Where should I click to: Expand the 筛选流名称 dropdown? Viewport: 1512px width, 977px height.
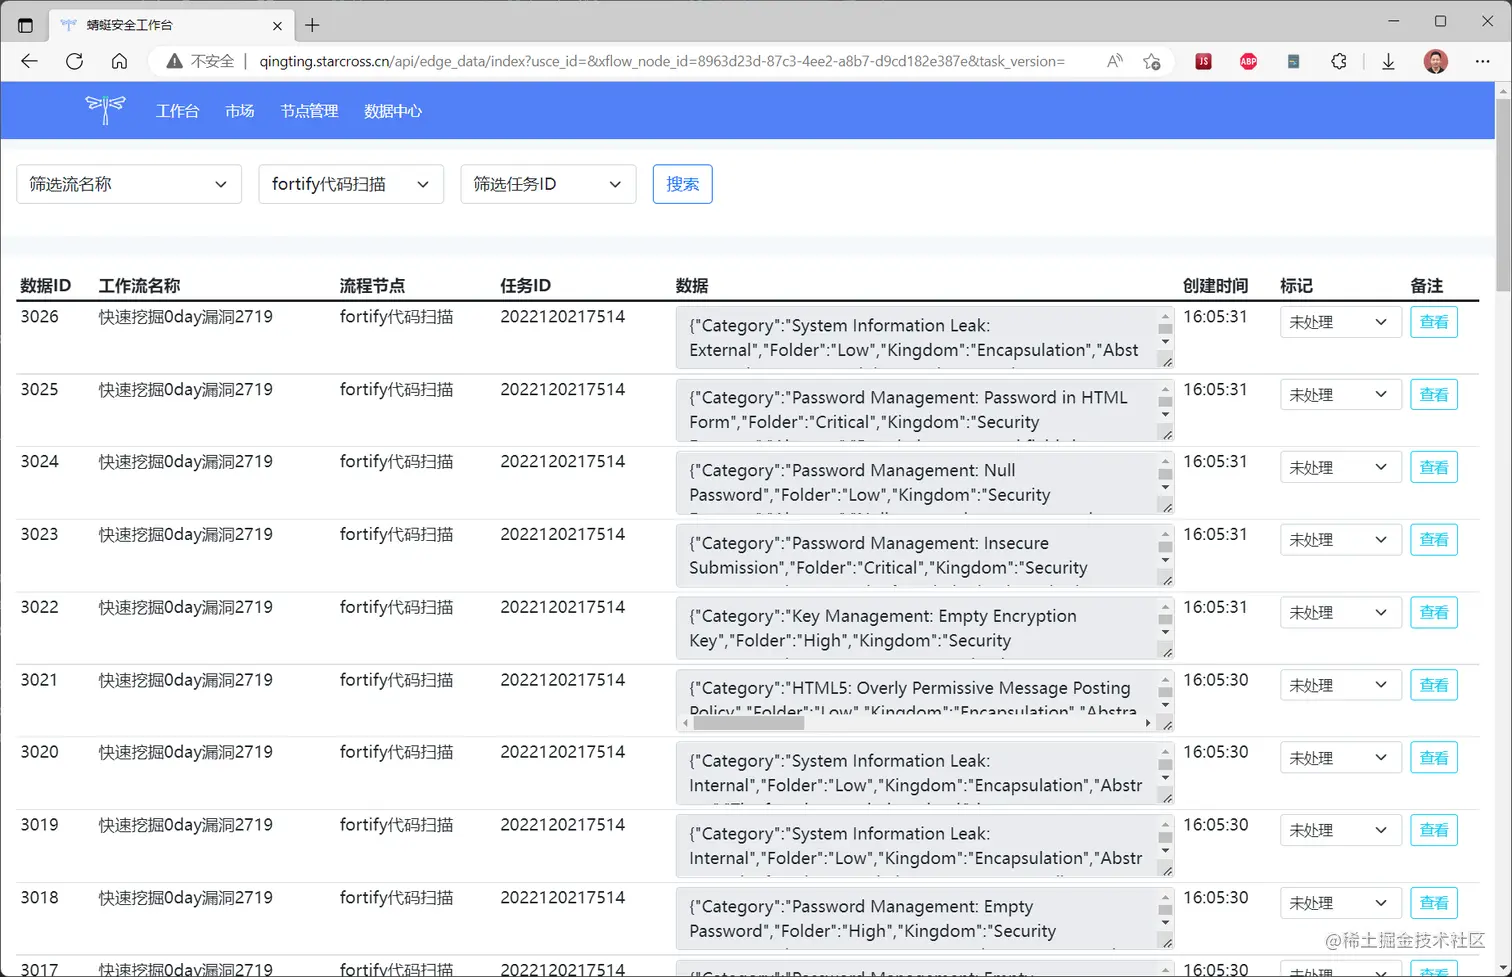tap(129, 184)
